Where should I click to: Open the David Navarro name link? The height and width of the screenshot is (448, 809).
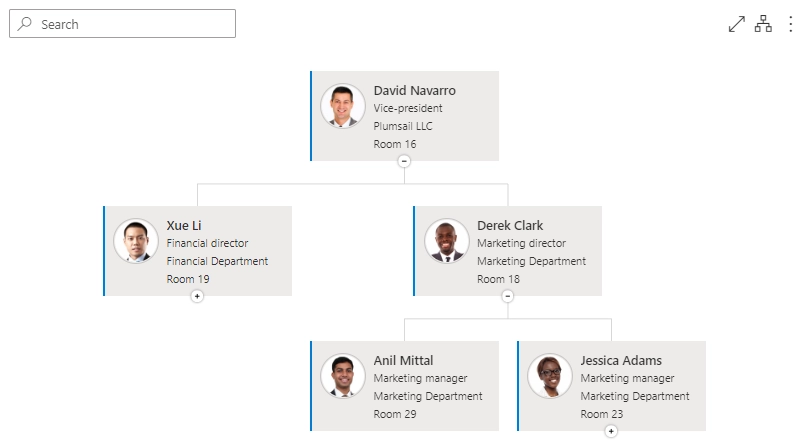[x=414, y=91]
